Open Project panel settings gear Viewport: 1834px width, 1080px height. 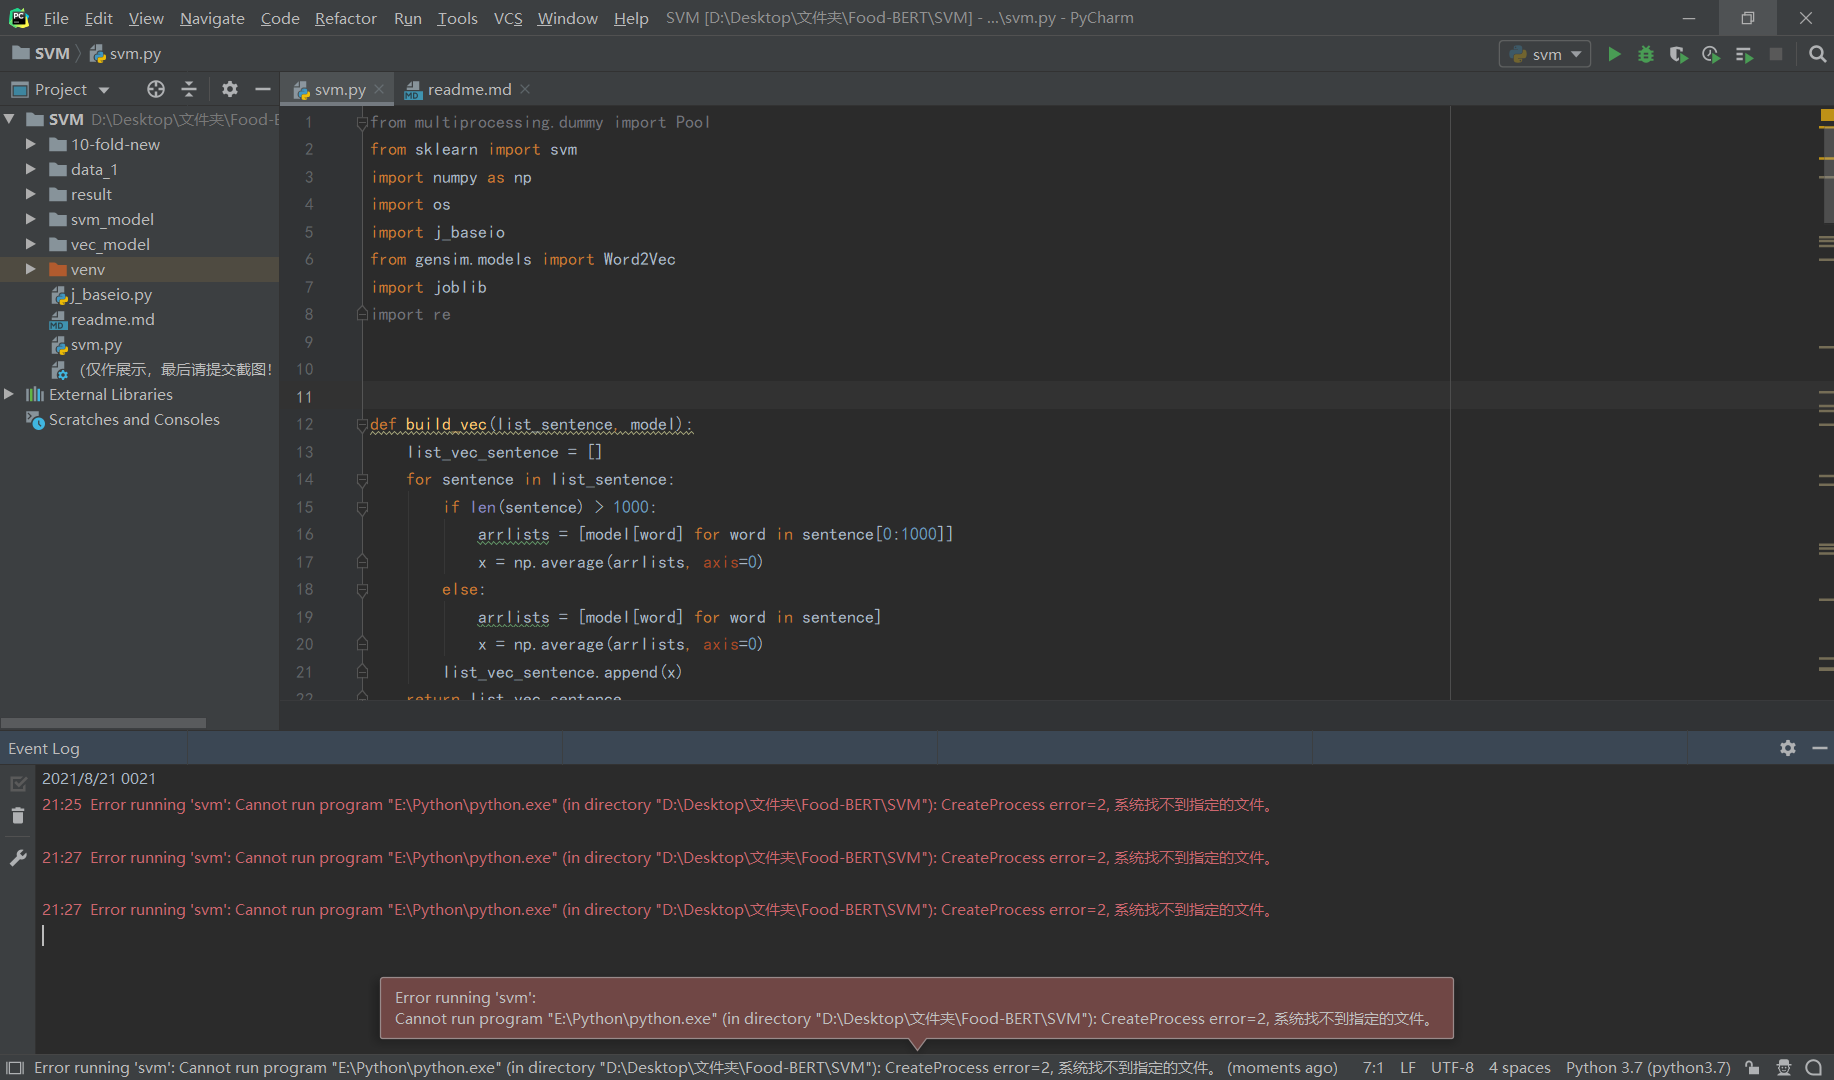pos(230,89)
